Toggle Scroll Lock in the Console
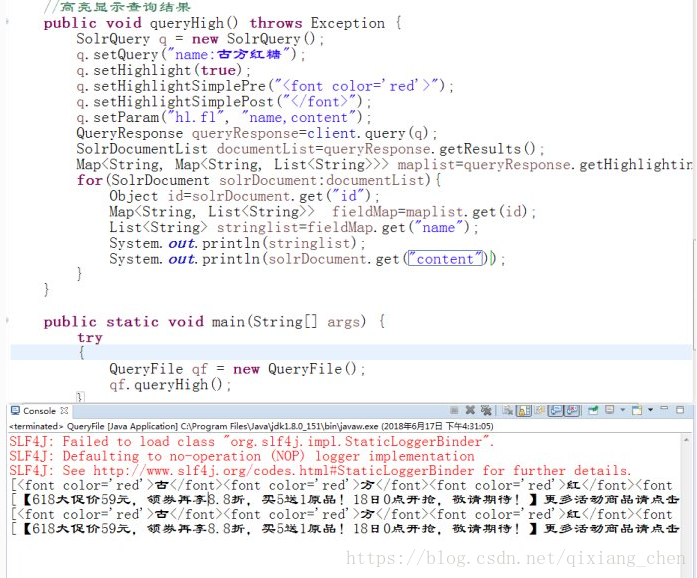 (x=524, y=410)
